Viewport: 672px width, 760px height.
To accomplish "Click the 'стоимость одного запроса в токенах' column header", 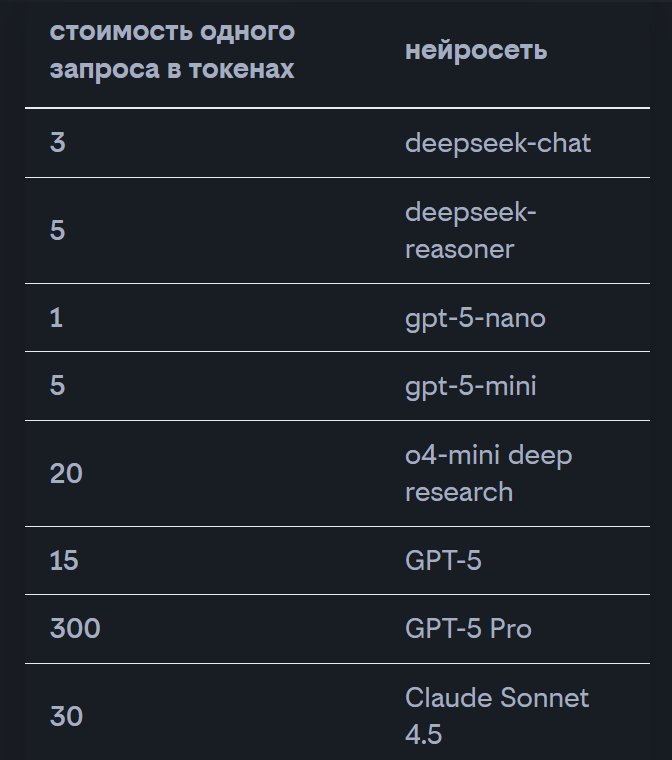I will [x=172, y=51].
